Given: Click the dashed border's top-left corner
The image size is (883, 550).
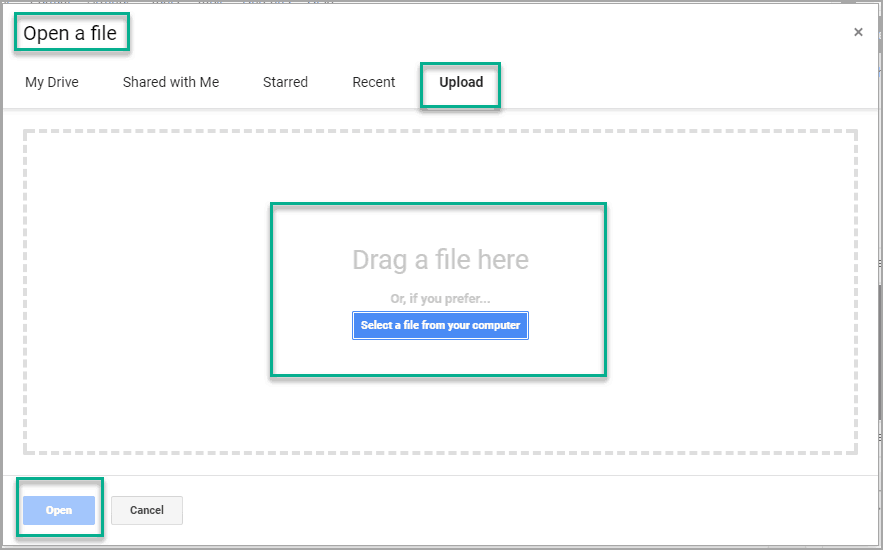Looking at the screenshot, I should [26, 132].
